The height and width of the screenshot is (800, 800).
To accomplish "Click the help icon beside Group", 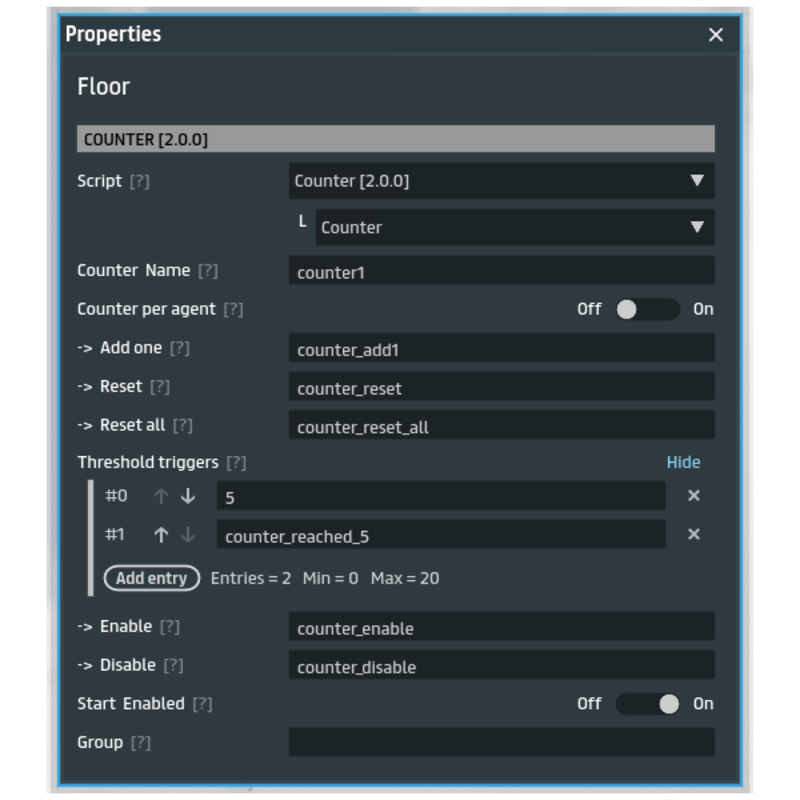I will [141, 743].
